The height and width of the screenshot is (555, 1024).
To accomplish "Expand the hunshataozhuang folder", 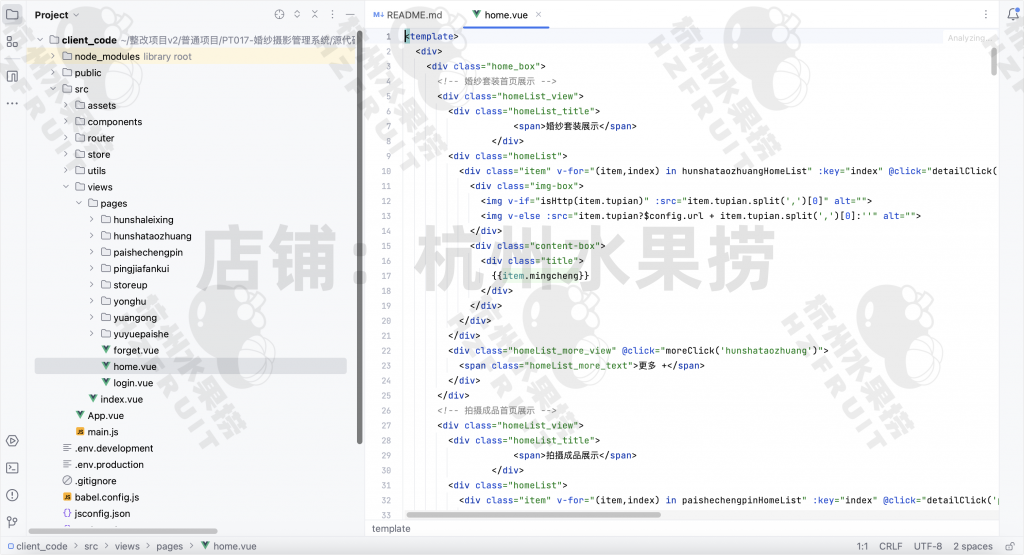I will [91, 236].
